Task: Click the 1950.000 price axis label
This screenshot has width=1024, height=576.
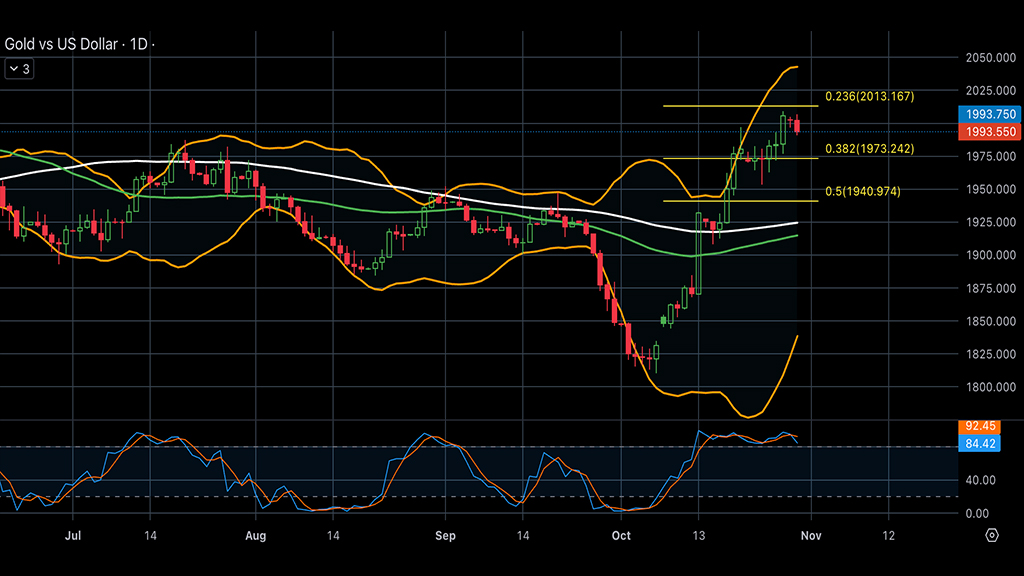Action: pos(991,189)
